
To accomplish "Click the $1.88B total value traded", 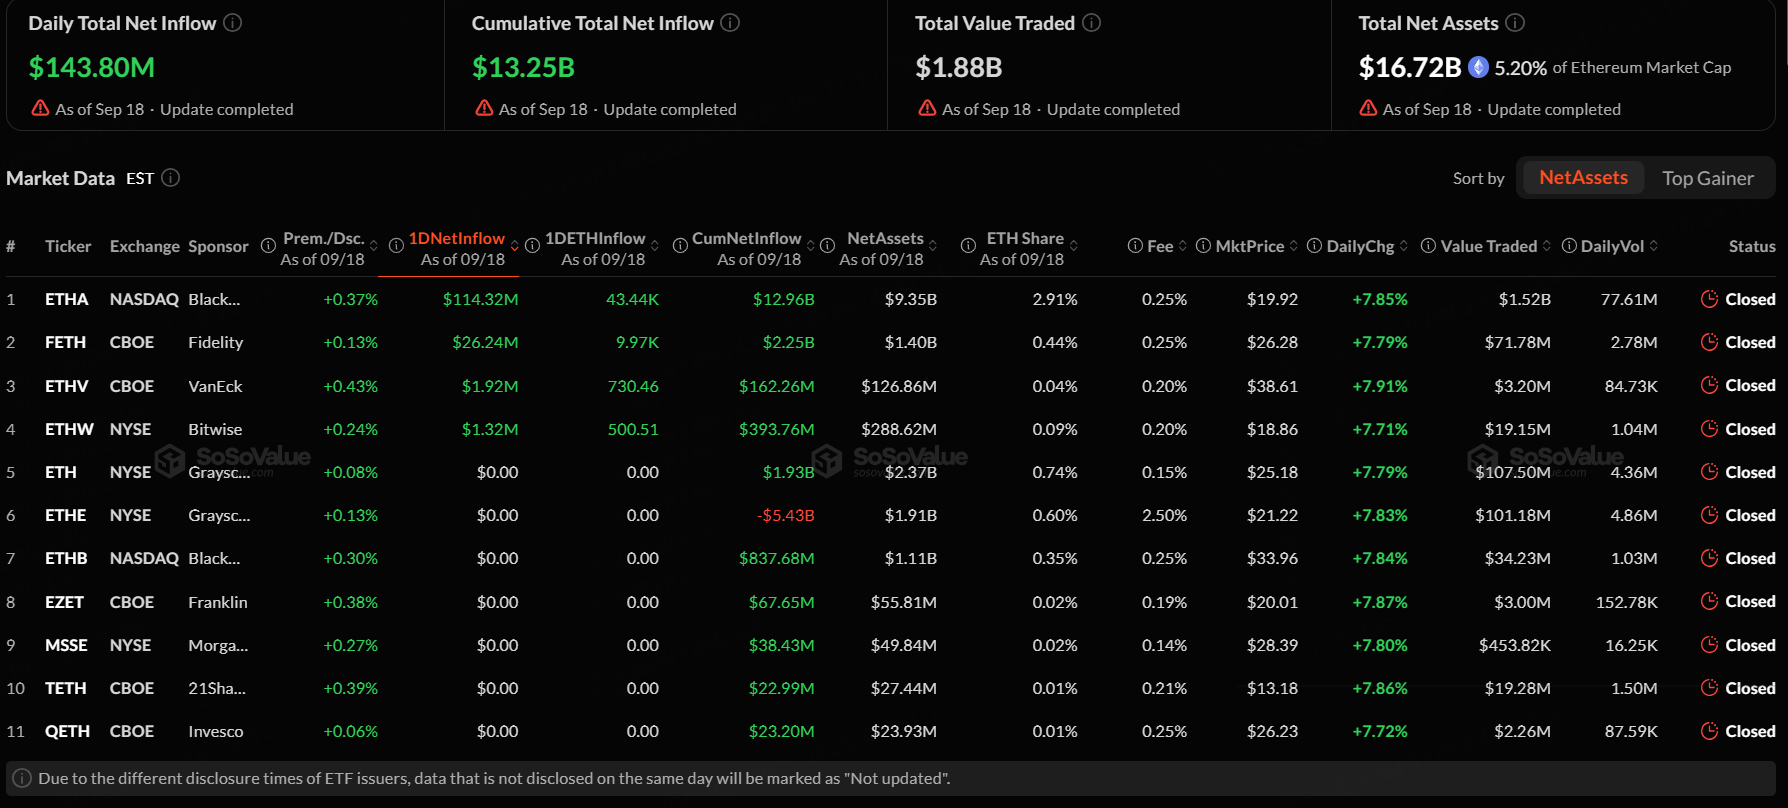I will pos(958,67).
